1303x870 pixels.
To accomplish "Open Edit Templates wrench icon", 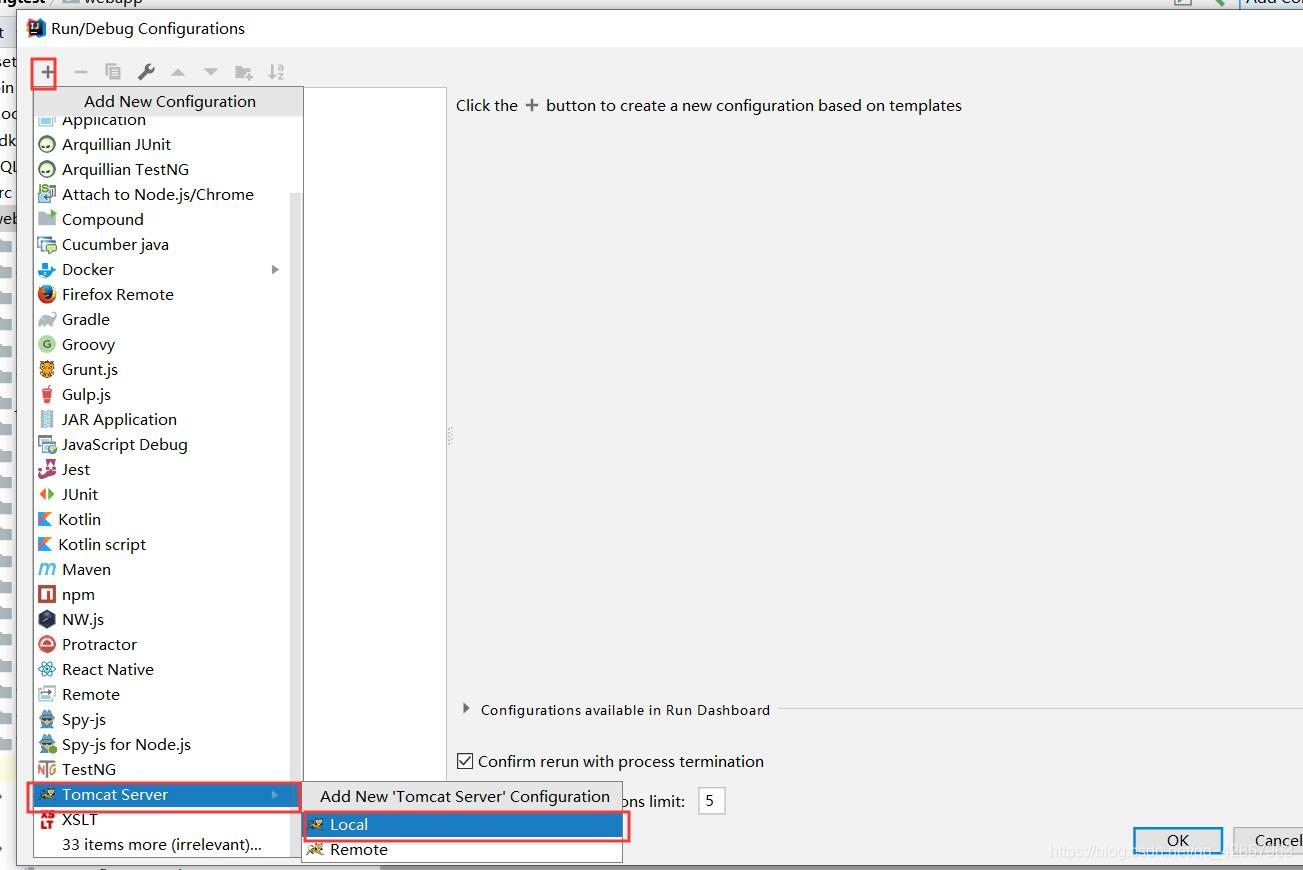I will click(x=146, y=72).
